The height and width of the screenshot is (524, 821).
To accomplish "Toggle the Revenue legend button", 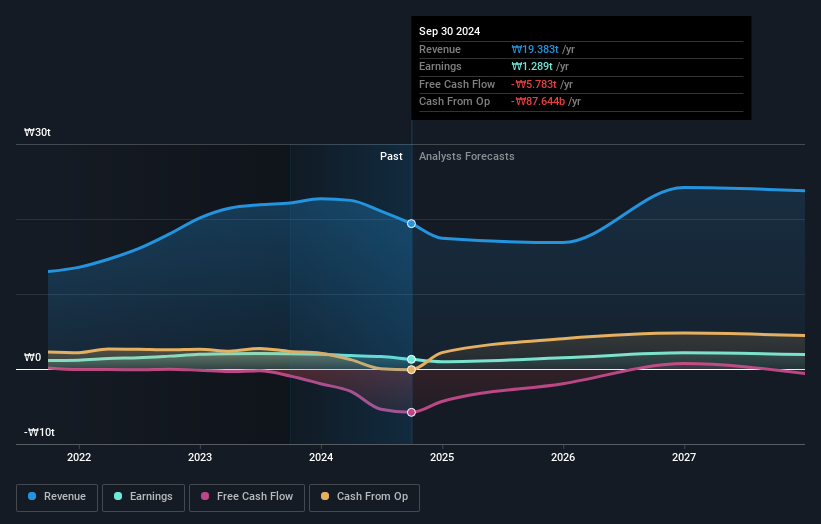I will click(x=57, y=497).
